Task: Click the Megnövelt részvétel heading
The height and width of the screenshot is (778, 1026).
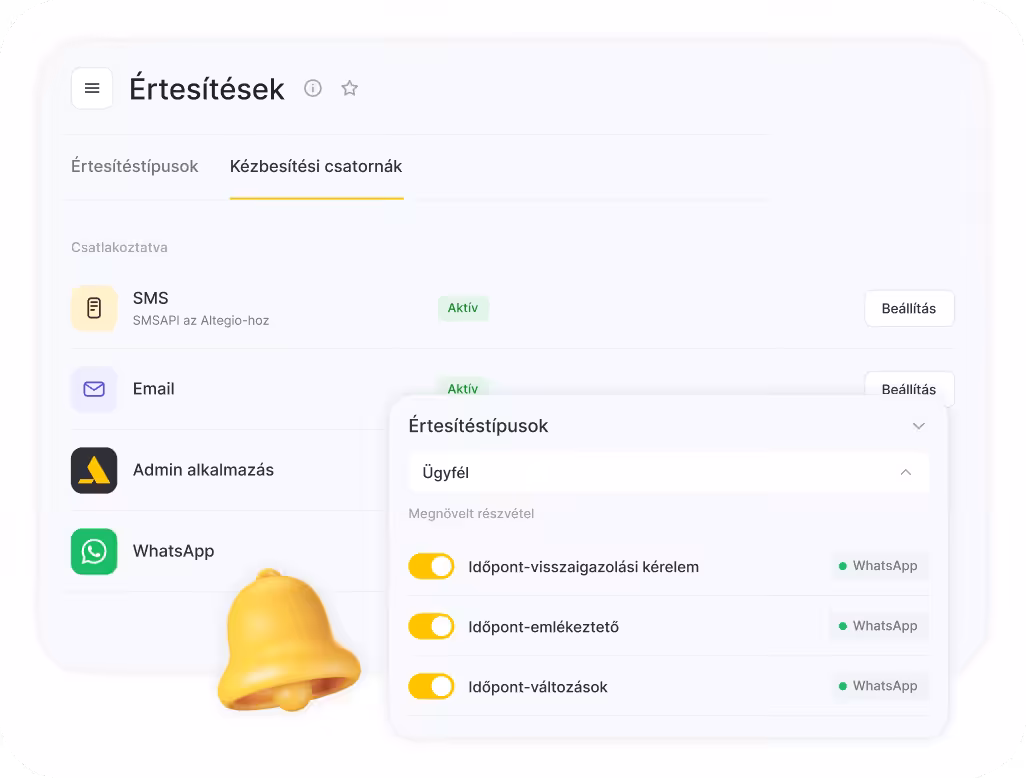Action: [x=471, y=514]
